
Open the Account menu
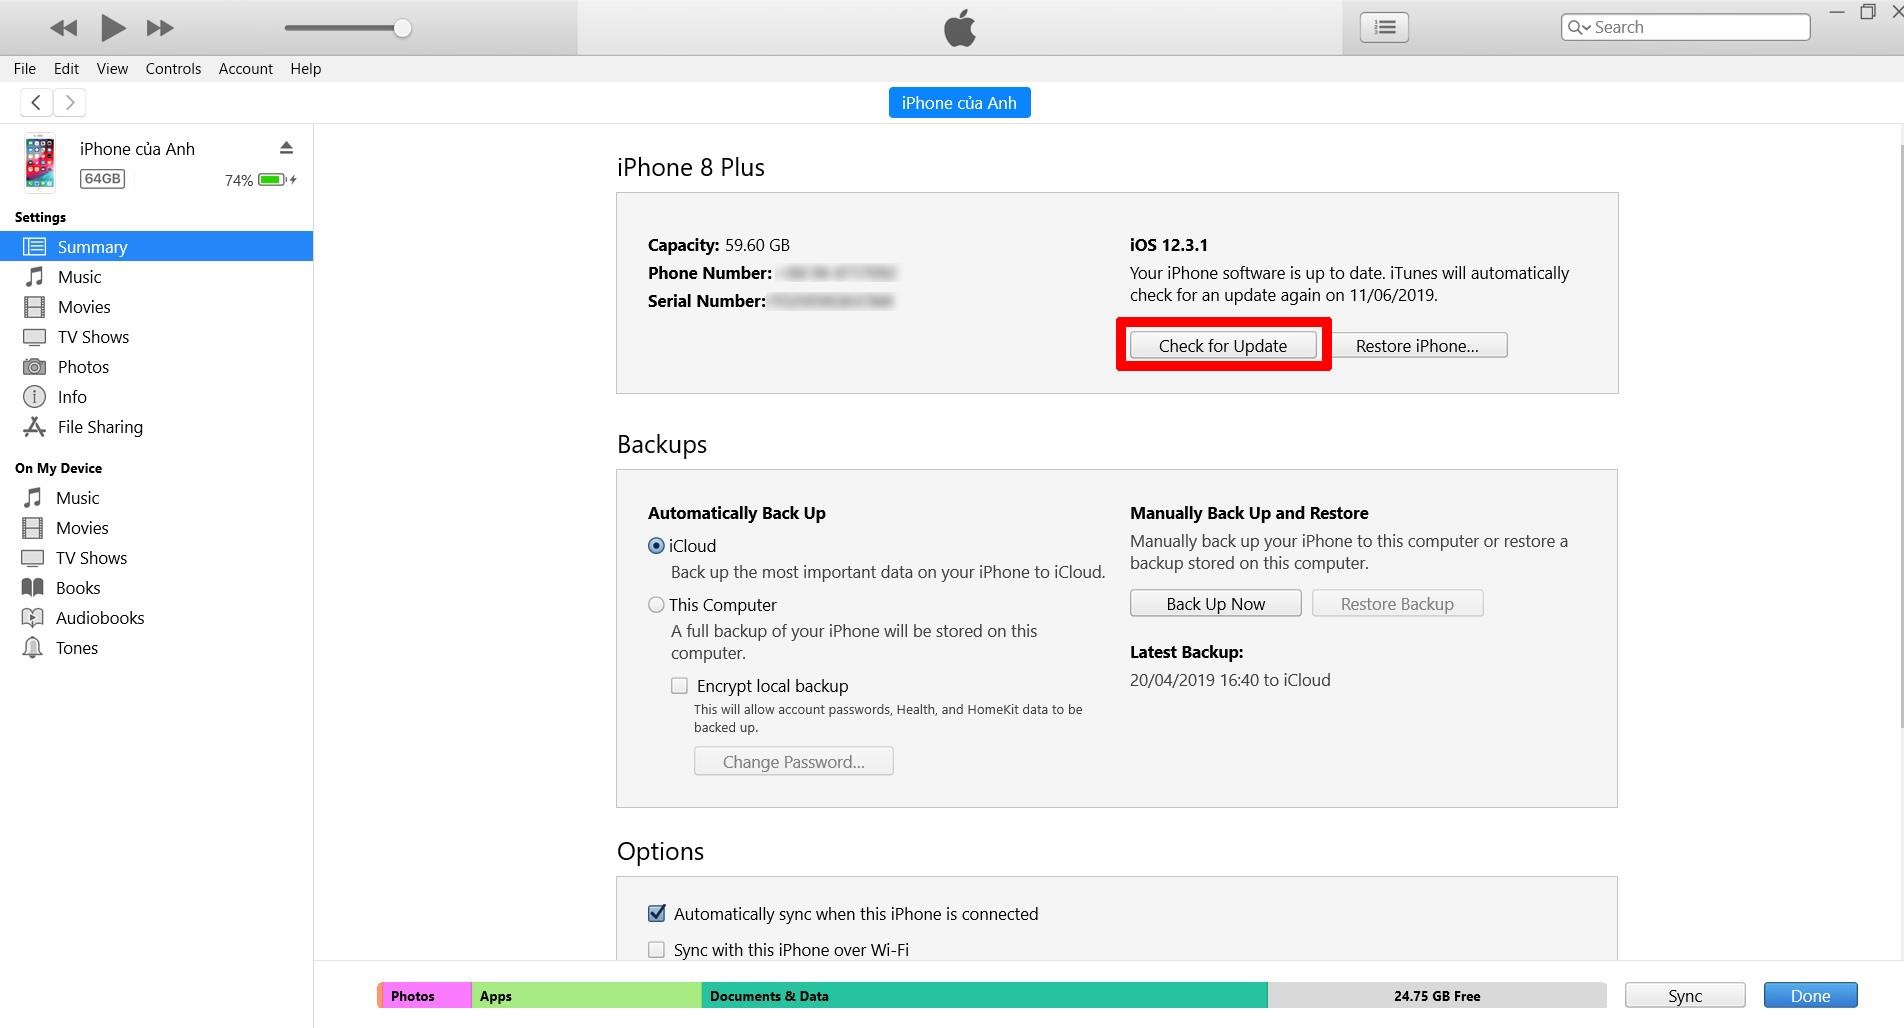click(245, 68)
